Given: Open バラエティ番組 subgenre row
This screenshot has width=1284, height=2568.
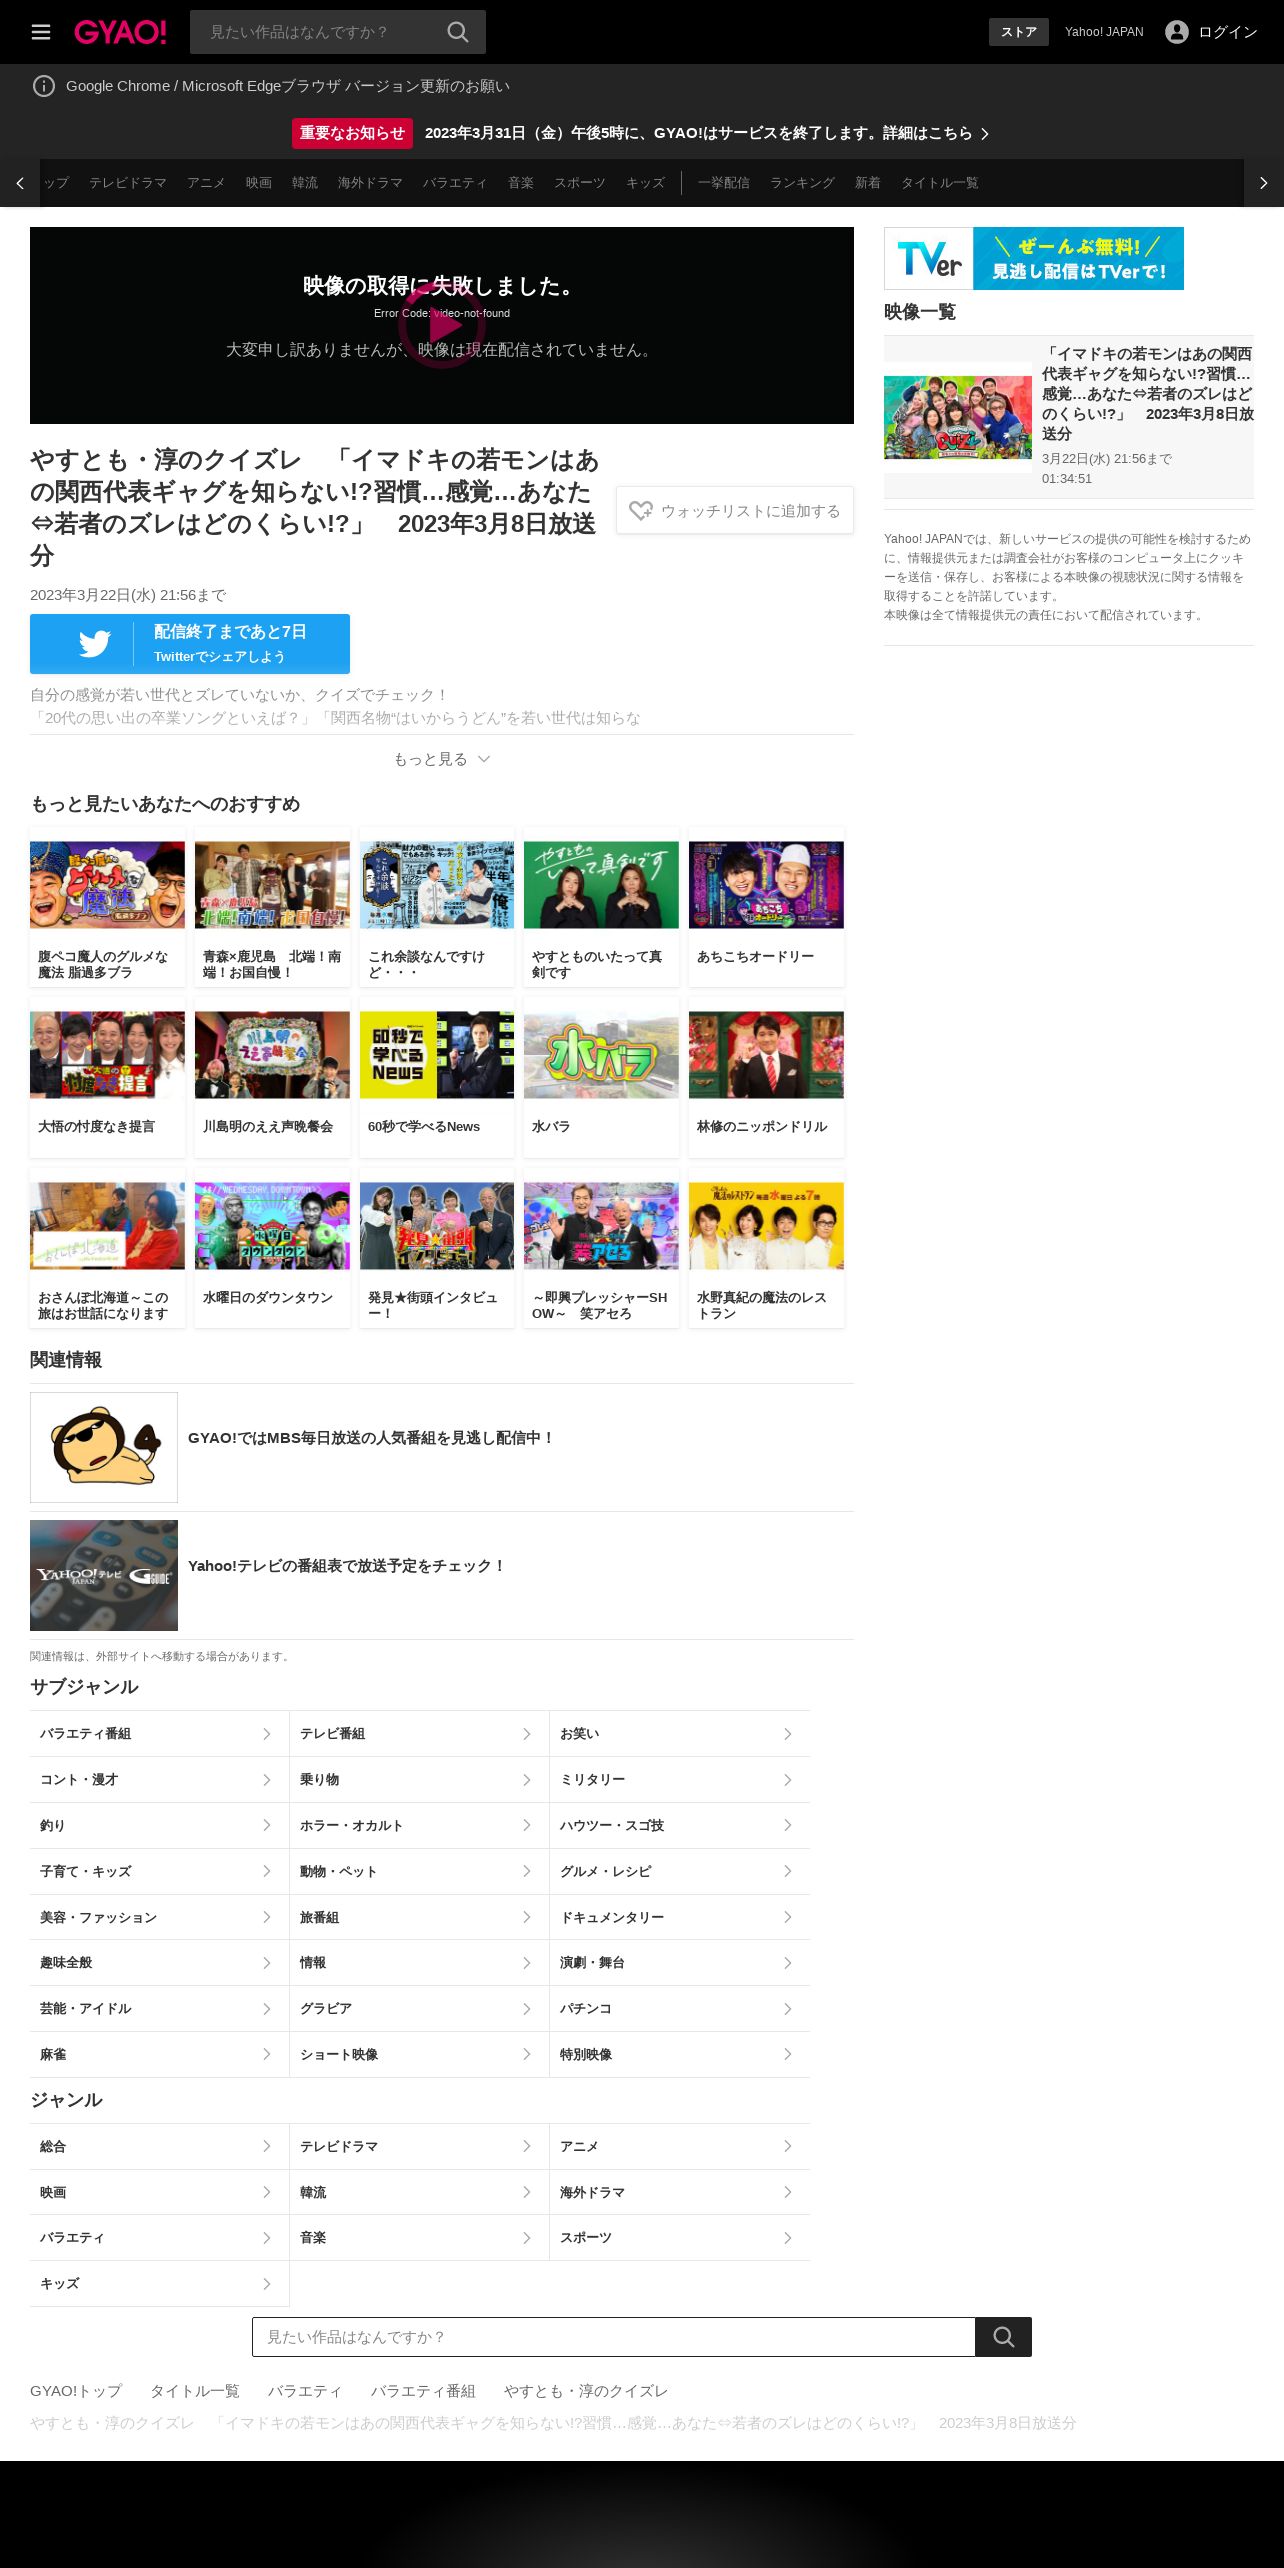Looking at the screenshot, I should pos(159,1734).
